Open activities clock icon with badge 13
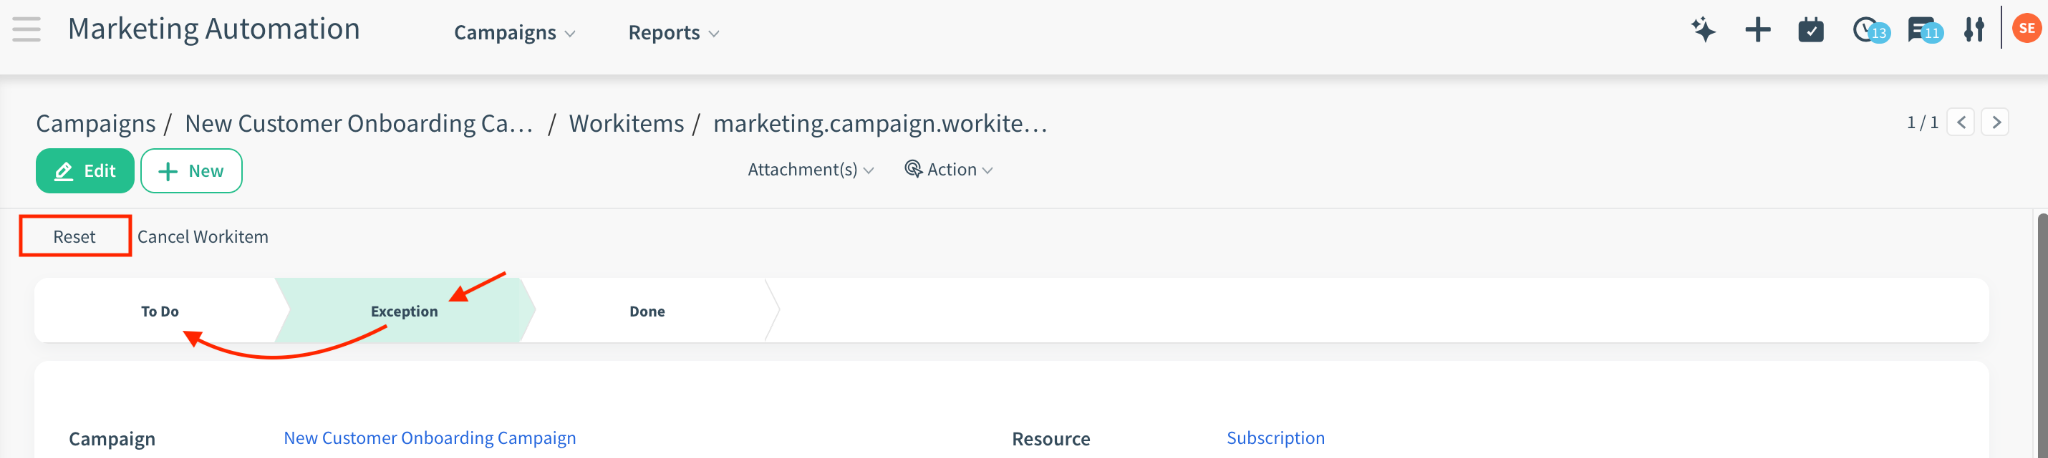The width and height of the screenshot is (2048, 458). point(1869,31)
